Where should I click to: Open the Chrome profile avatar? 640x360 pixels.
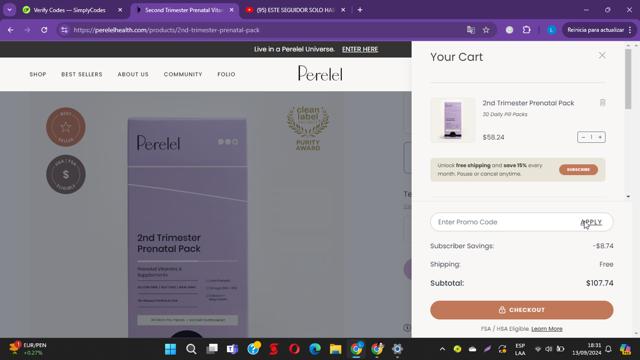[551, 30]
